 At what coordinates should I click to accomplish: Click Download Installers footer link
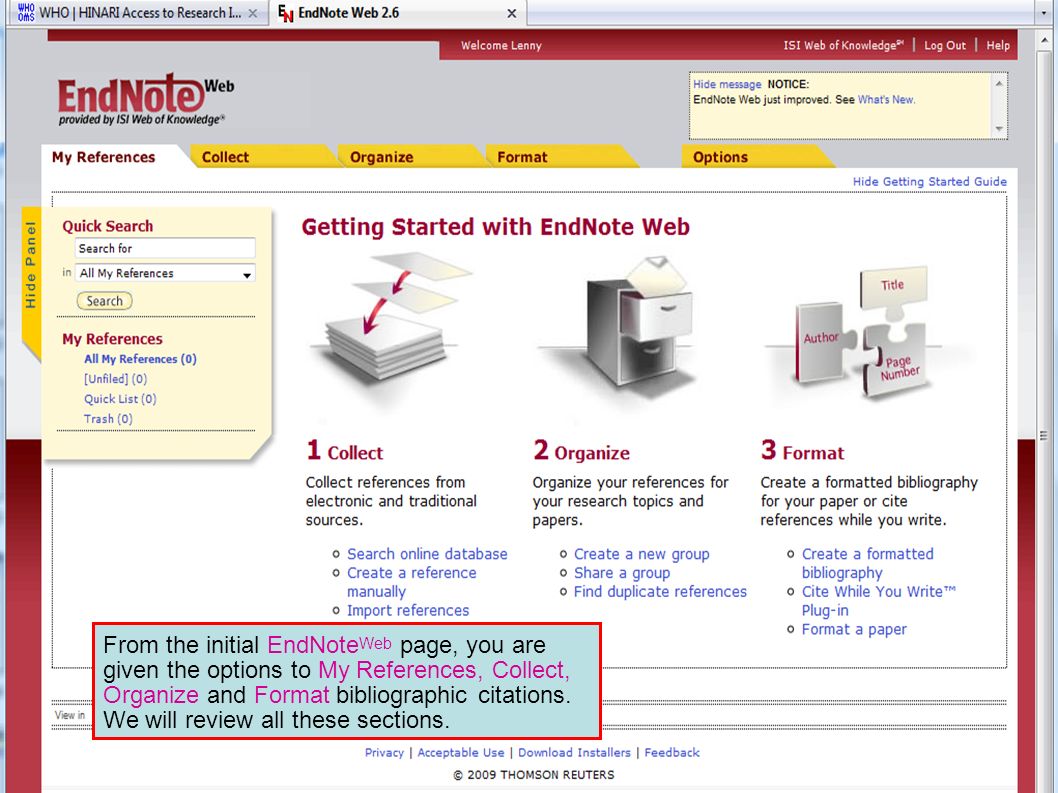(x=574, y=753)
